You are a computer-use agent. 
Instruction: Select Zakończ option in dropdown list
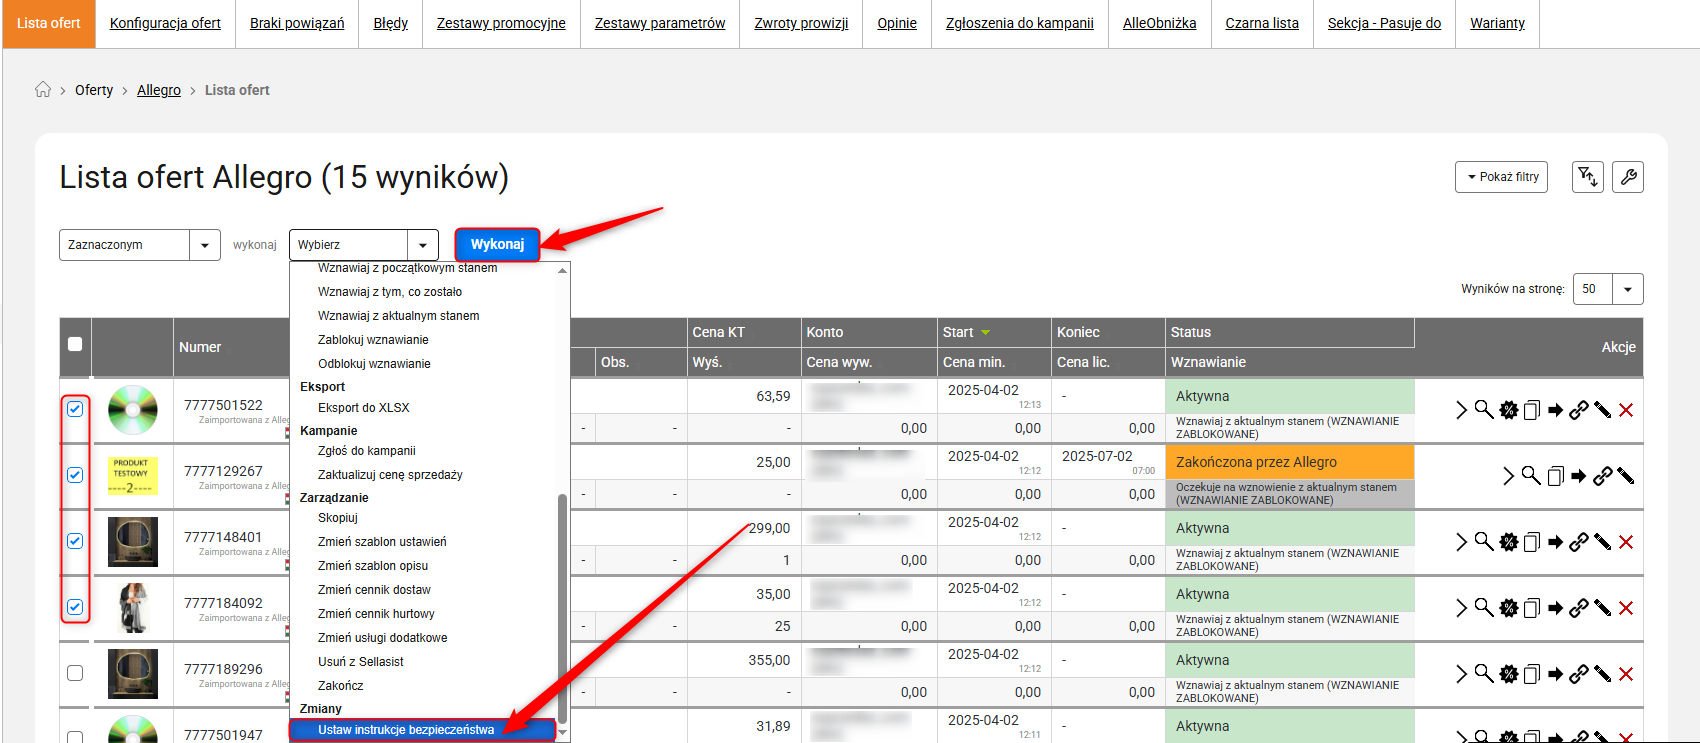click(x=341, y=686)
